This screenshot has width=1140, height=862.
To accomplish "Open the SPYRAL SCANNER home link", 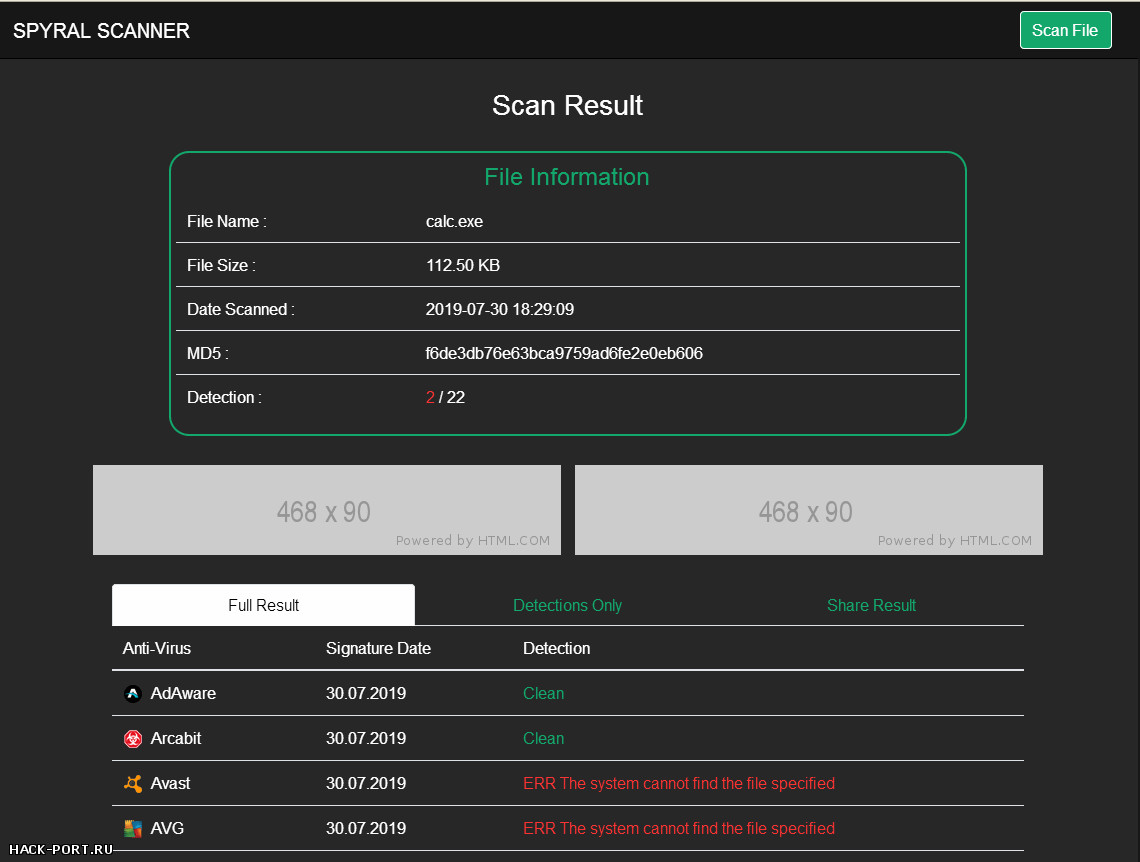I will (x=101, y=31).
